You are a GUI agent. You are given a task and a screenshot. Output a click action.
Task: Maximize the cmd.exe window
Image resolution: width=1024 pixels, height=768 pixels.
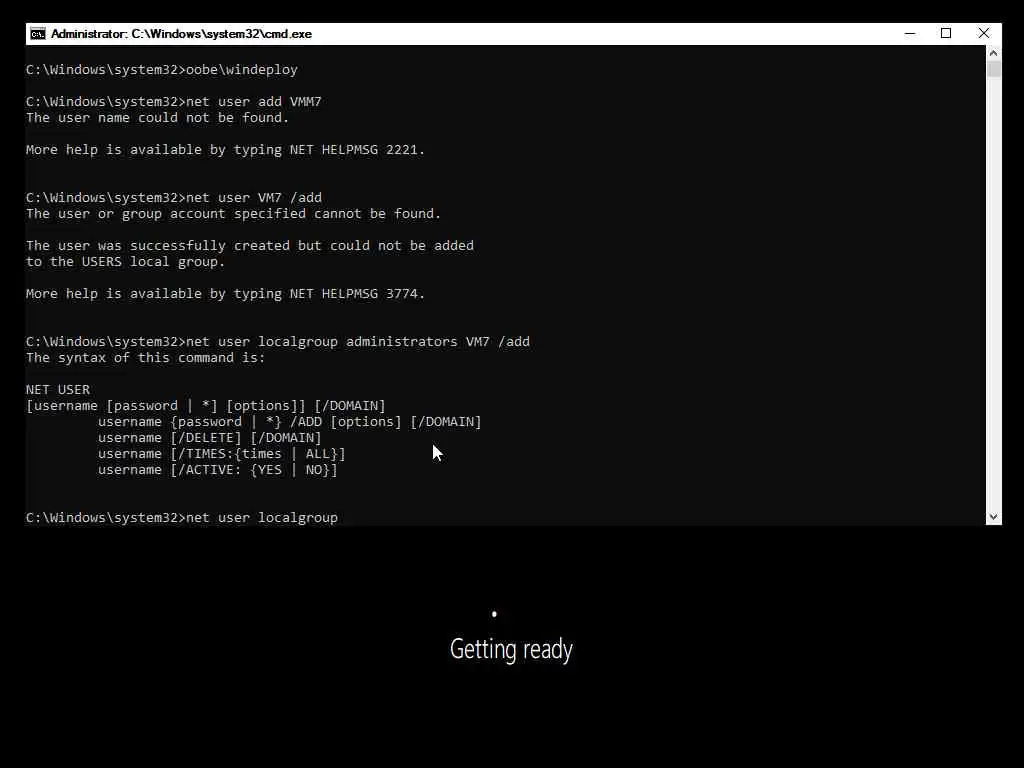click(946, 34)
